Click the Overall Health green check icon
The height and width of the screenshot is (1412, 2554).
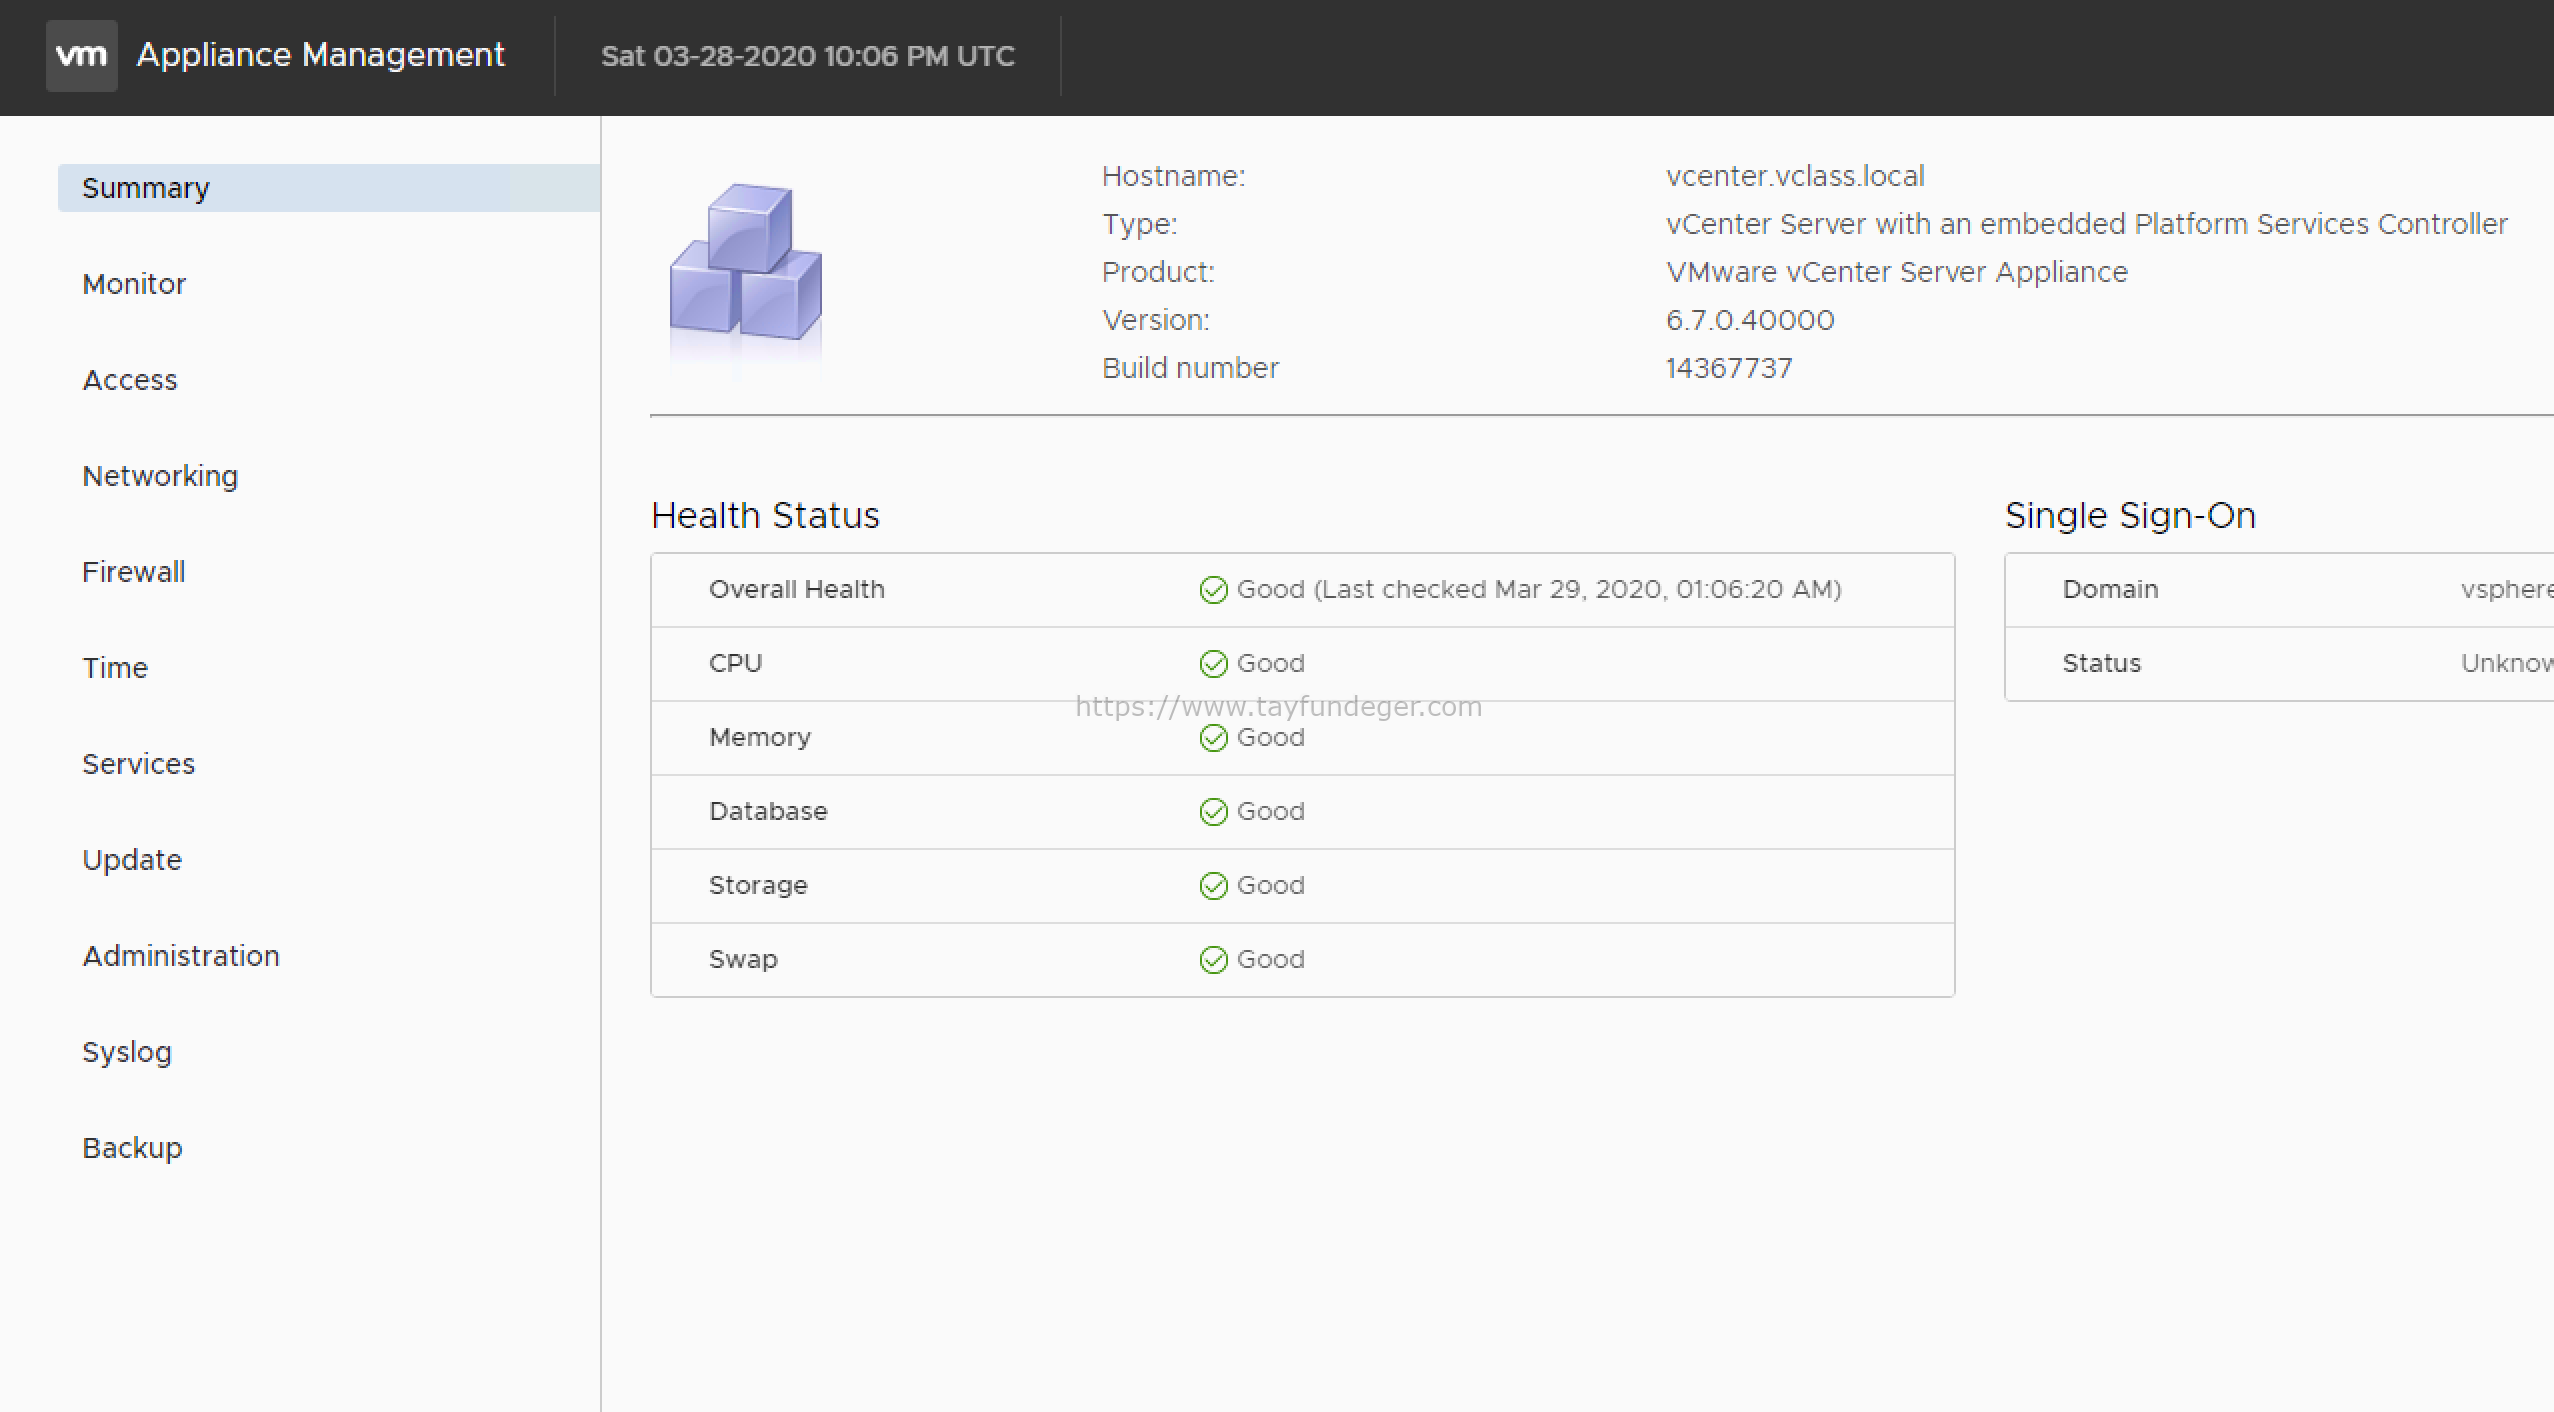pos(1213,590)
